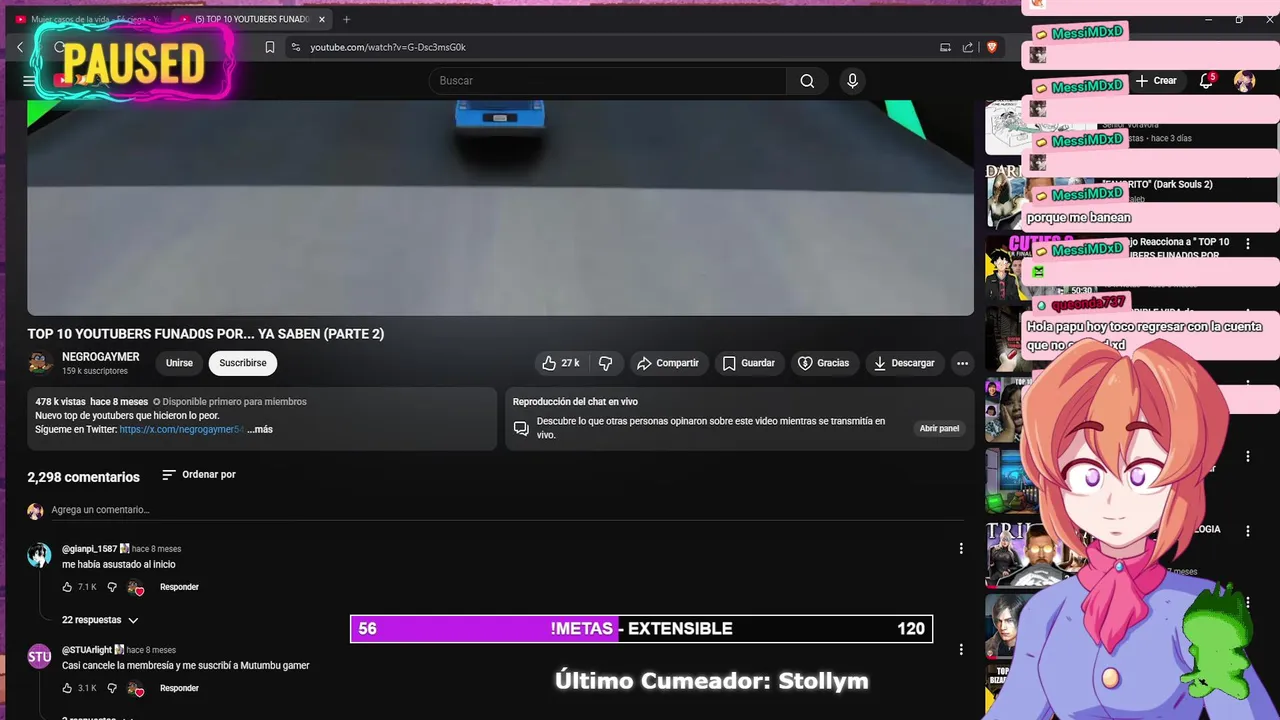Like gianpi_1587's comment
Viewport: 1280px width, 720px height.
[x=67, y=587]
